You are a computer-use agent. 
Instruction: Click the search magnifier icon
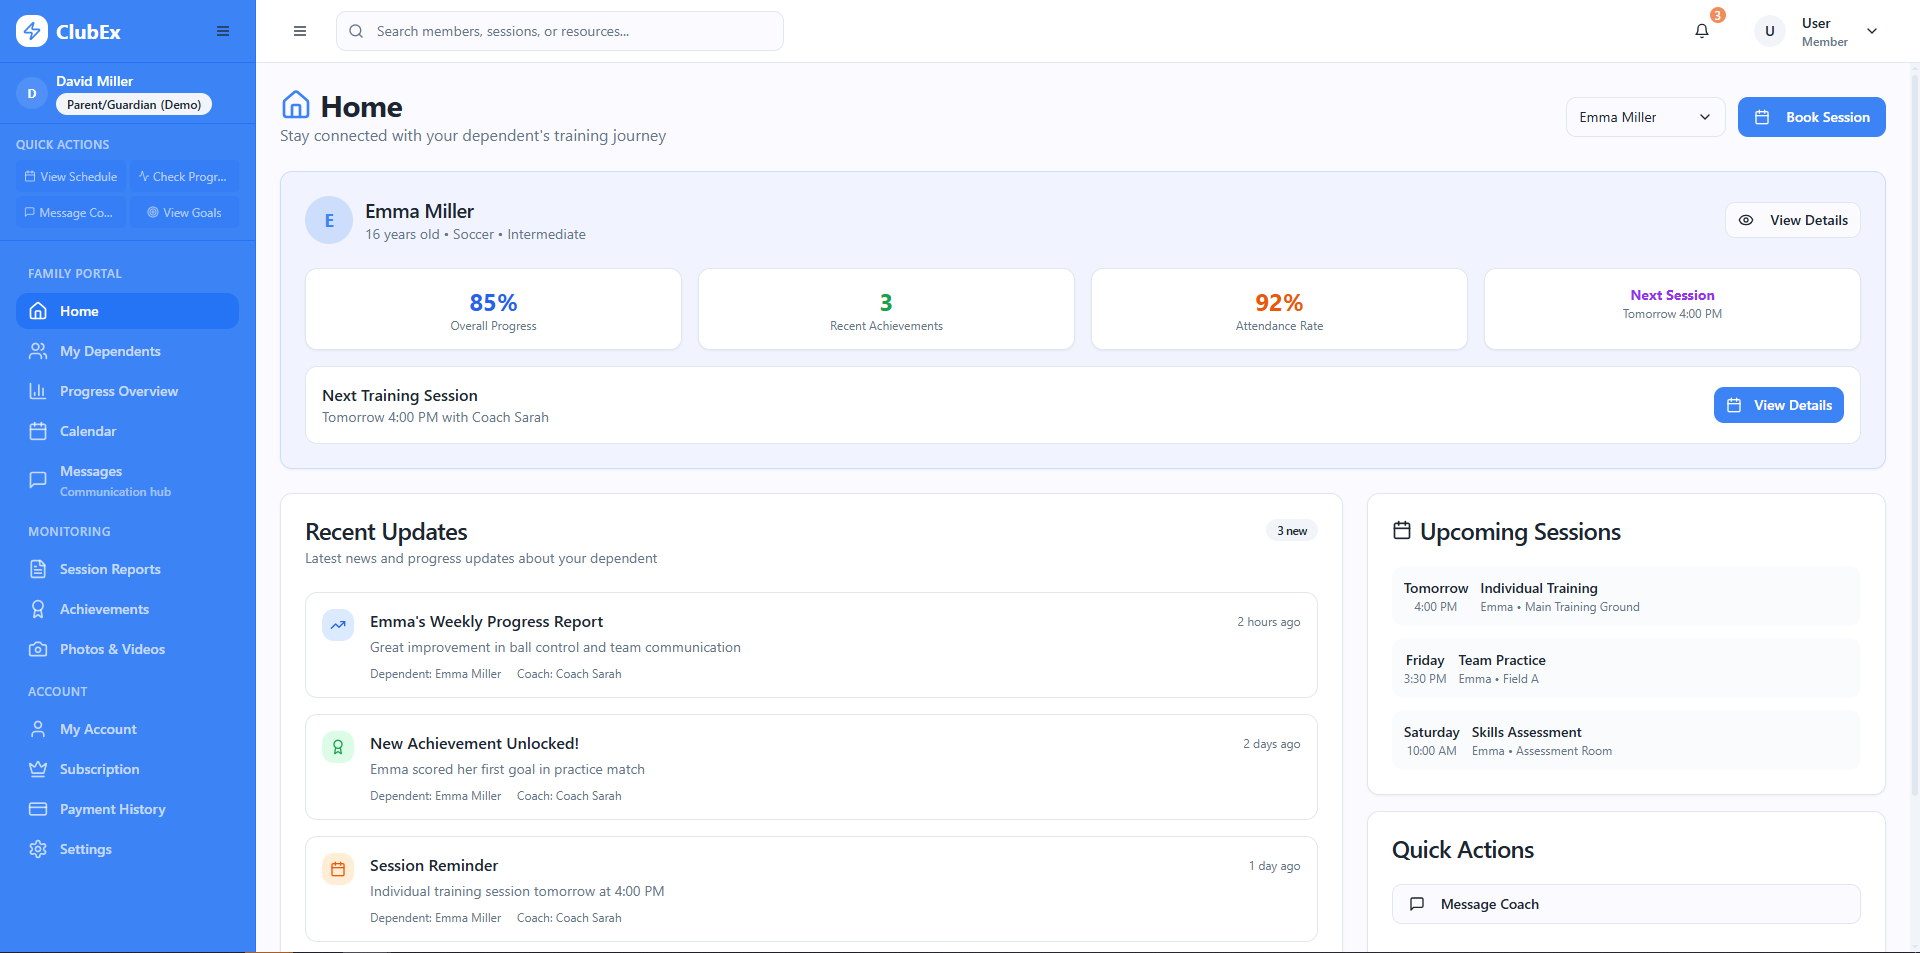pos(356,31)
